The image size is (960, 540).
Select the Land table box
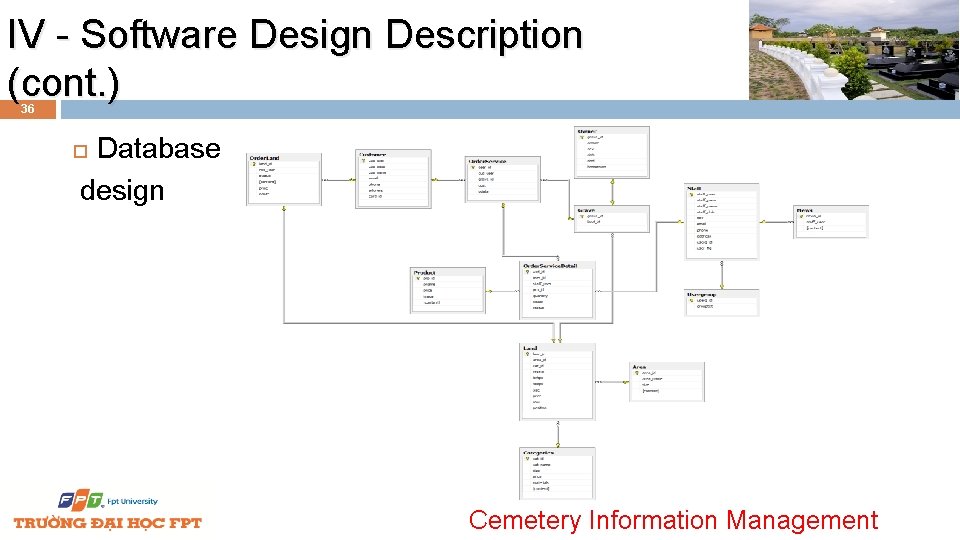point(557,382)
